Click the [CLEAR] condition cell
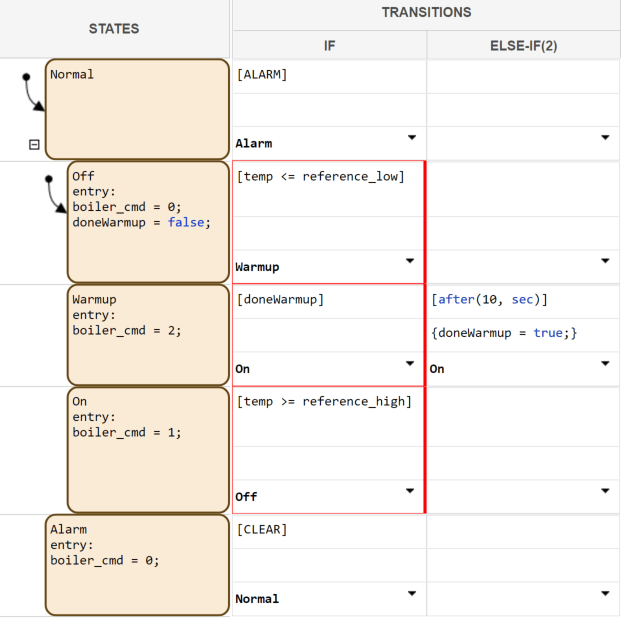626x626 pixels. pyautogui.click(x=329, y=530)
